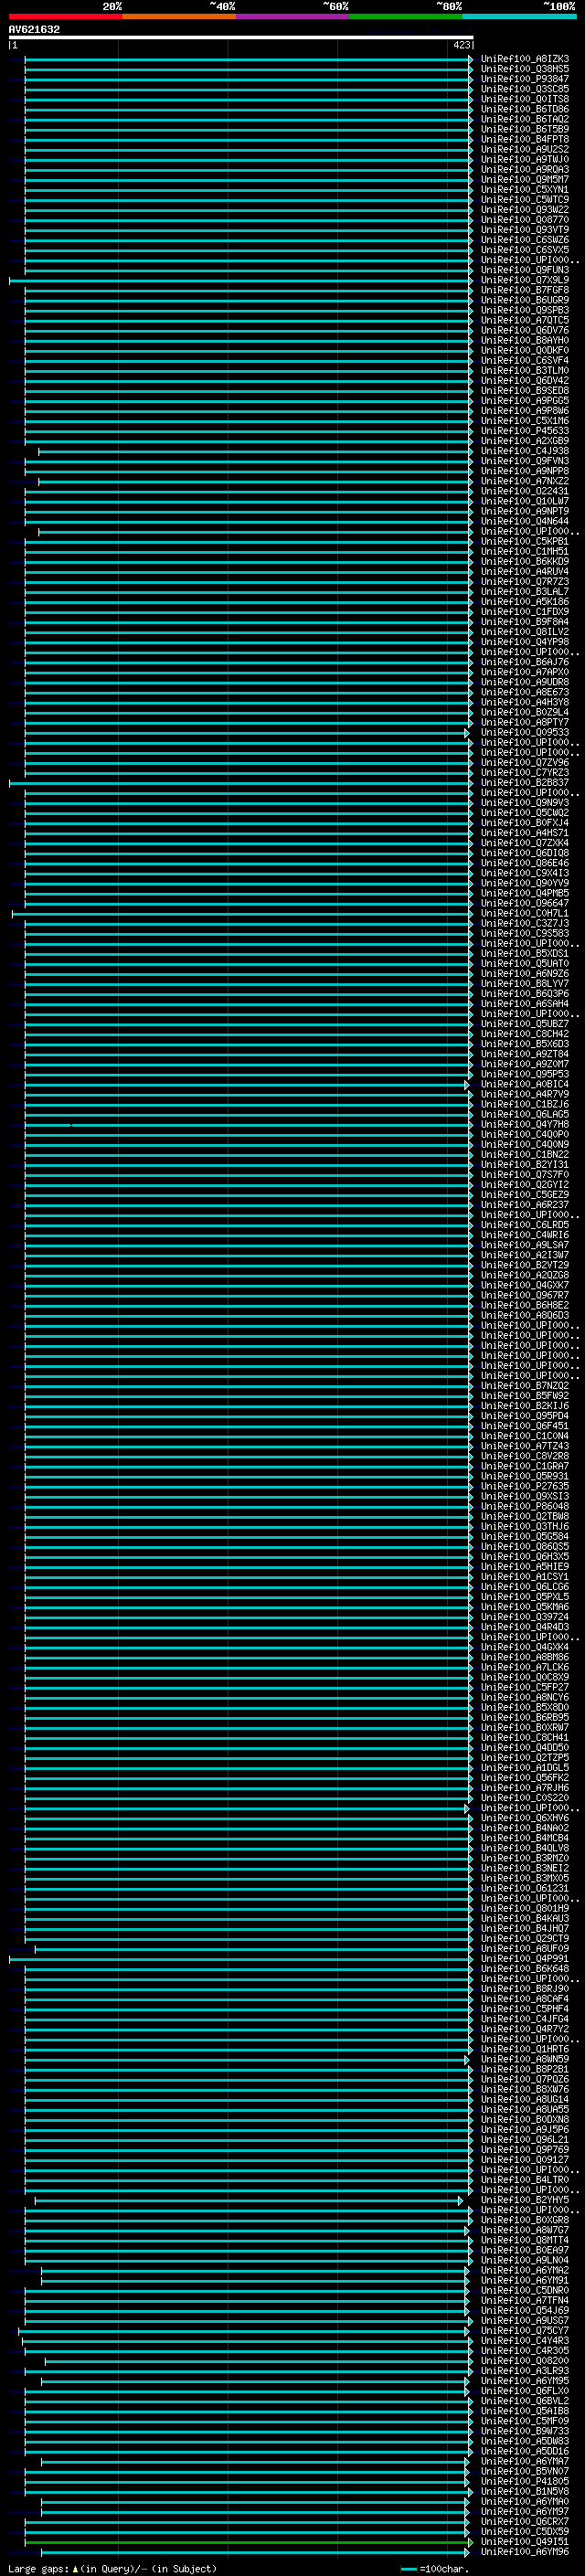Select the UniRef100_Q1HRT6 label
585x2576 pixels.
(525, 2049)
